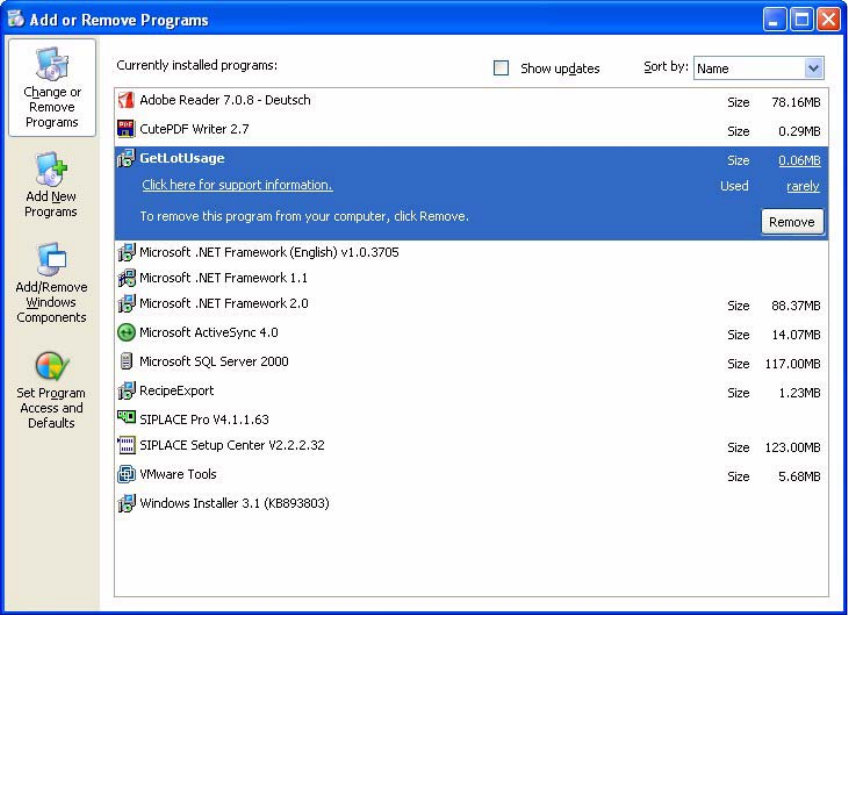848x796 pixels.
Task: Click the .NET Framework 1.1 icon
Action: 126,278
